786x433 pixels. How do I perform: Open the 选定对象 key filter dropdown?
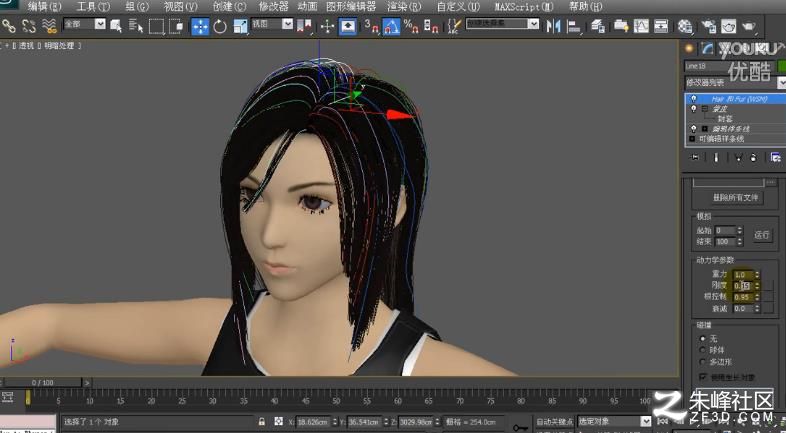[x=614, y=421]
